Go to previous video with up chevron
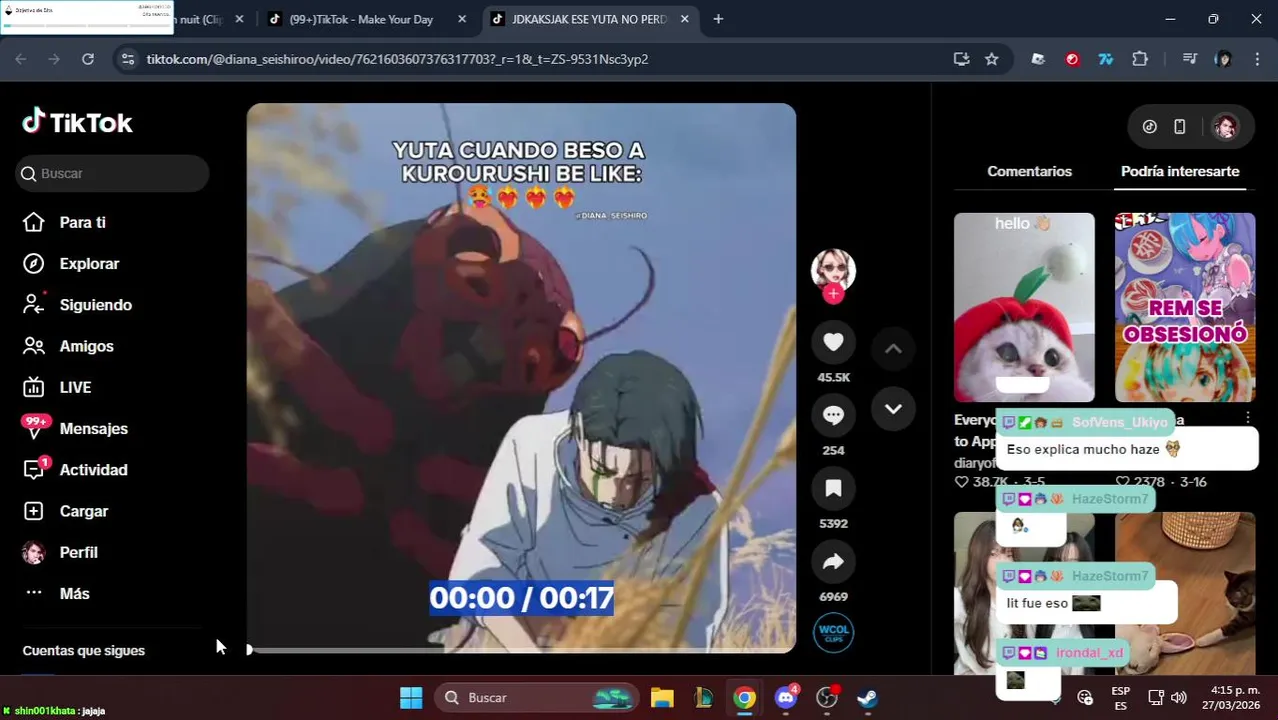Screen dimensions: 1278x720 [893, 349]
